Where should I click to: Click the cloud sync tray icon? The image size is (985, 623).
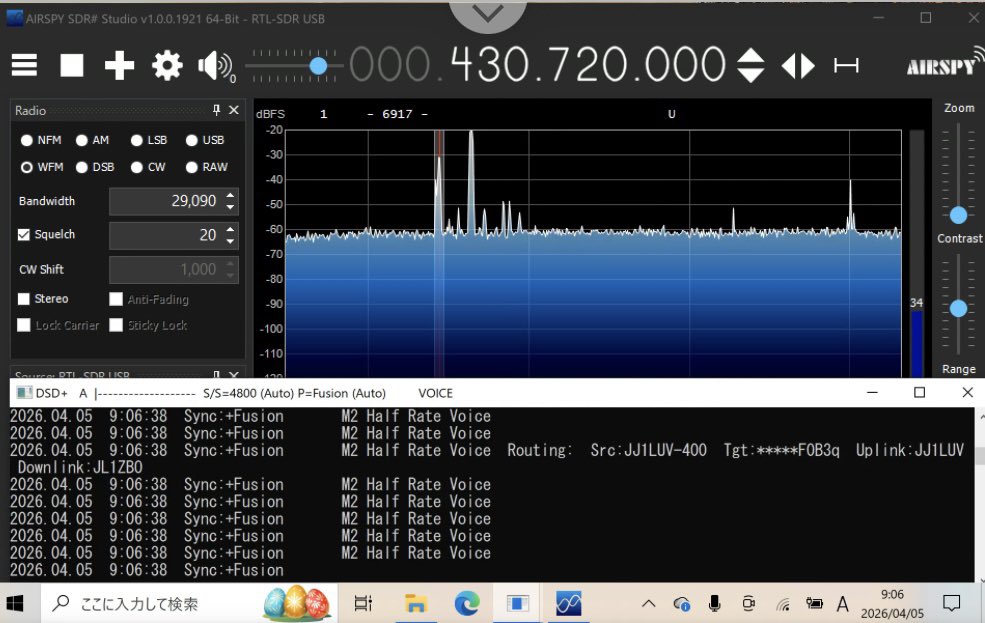pyautogui.click(x=682, y=604)
